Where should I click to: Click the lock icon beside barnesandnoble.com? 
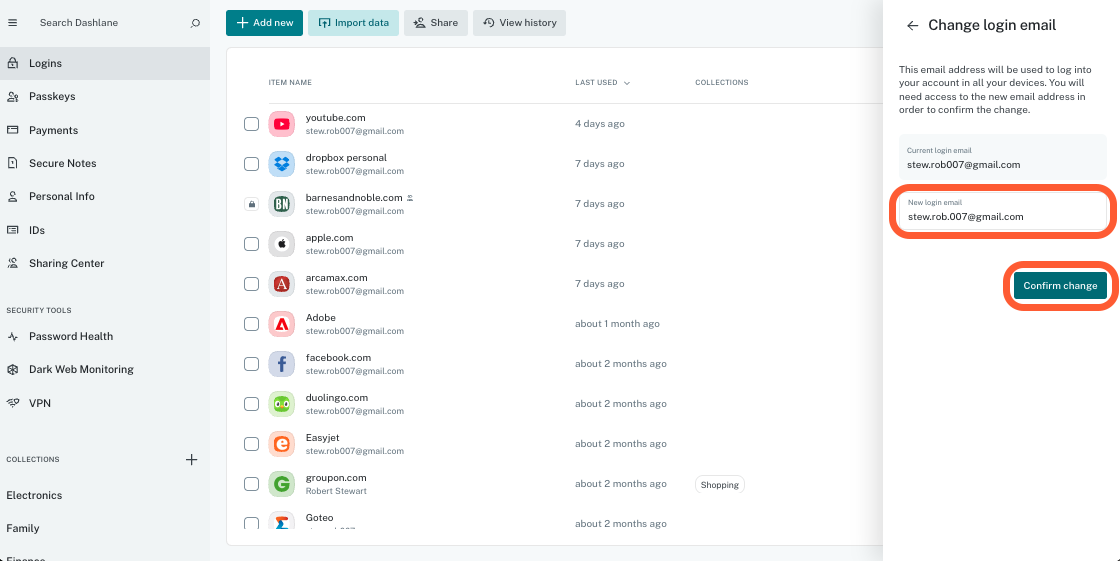click(251, 204)
